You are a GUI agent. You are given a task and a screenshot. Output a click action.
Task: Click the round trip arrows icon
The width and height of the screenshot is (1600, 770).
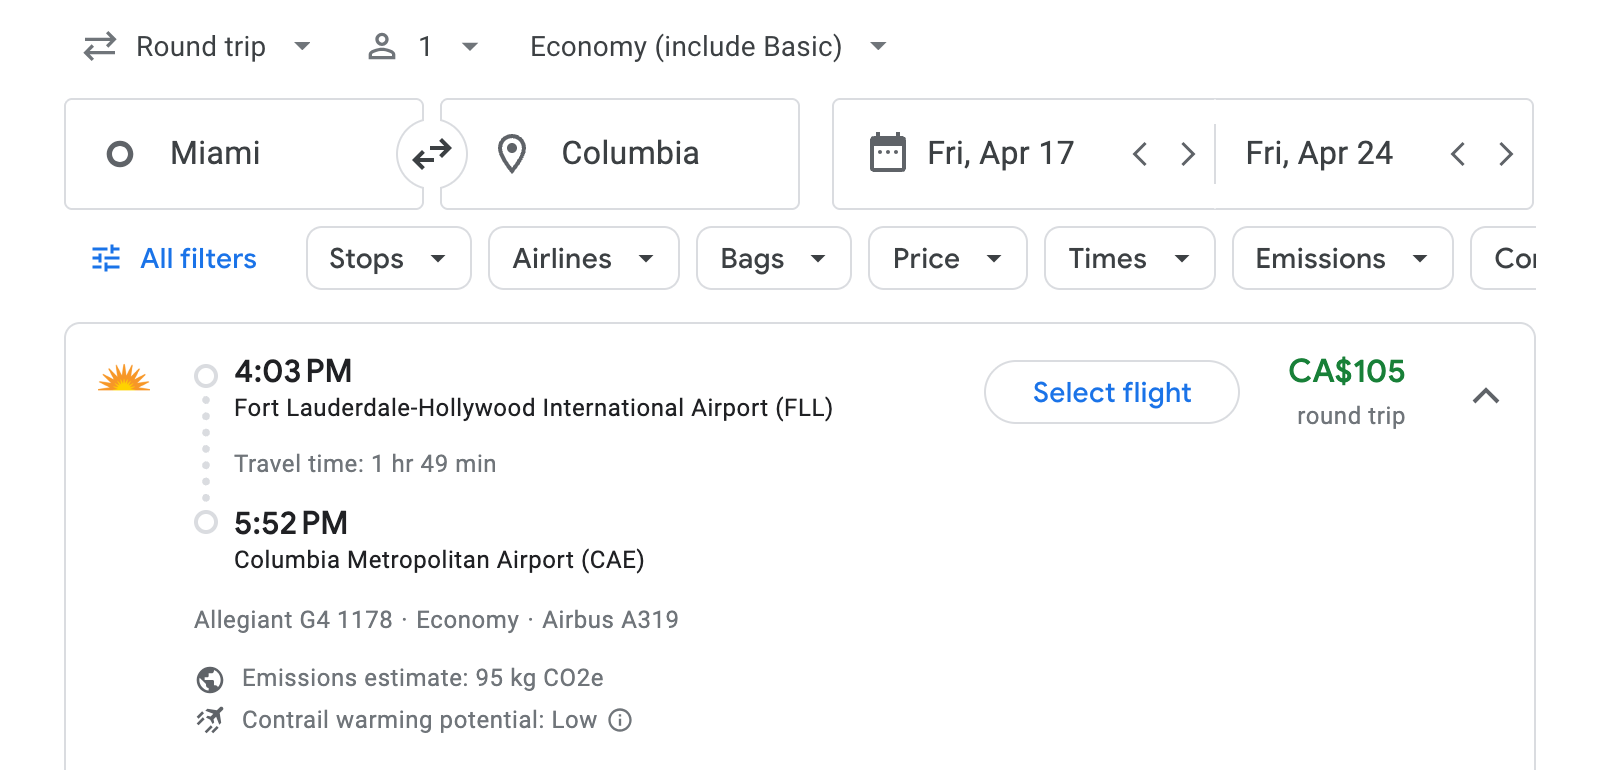pyautogui.click(x=98, y=46)
